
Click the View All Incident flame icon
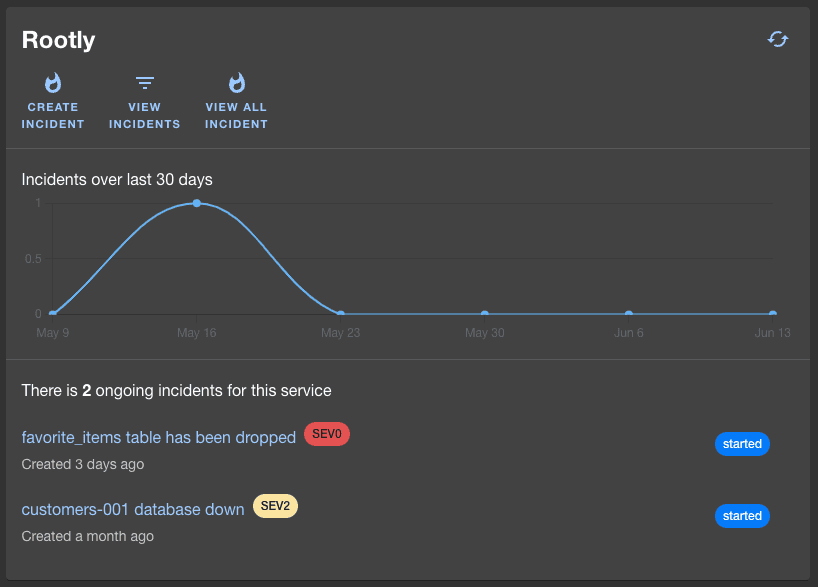point(236,82)
